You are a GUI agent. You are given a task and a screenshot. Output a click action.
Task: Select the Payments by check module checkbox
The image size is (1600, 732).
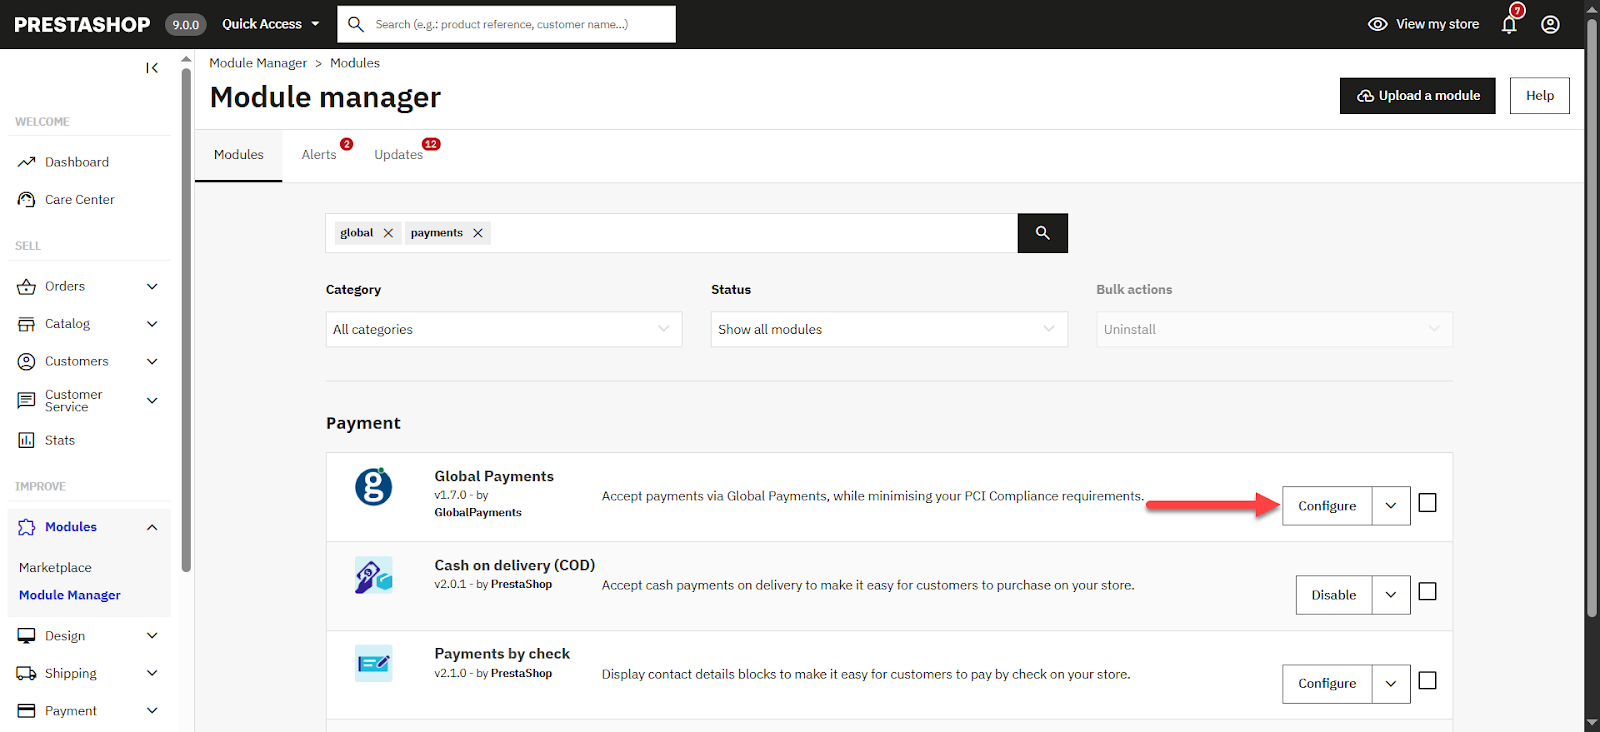click(1428, 681)
